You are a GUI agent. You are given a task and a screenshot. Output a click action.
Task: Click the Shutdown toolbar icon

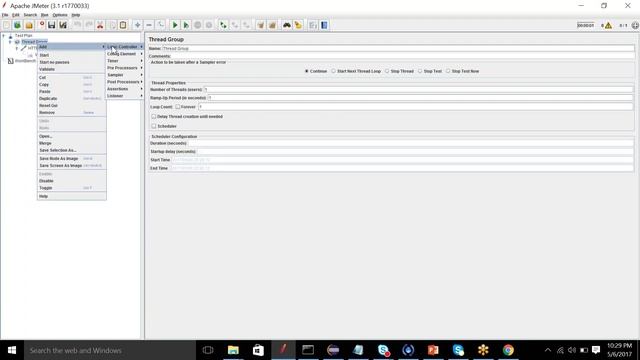(x=209, y=25)
